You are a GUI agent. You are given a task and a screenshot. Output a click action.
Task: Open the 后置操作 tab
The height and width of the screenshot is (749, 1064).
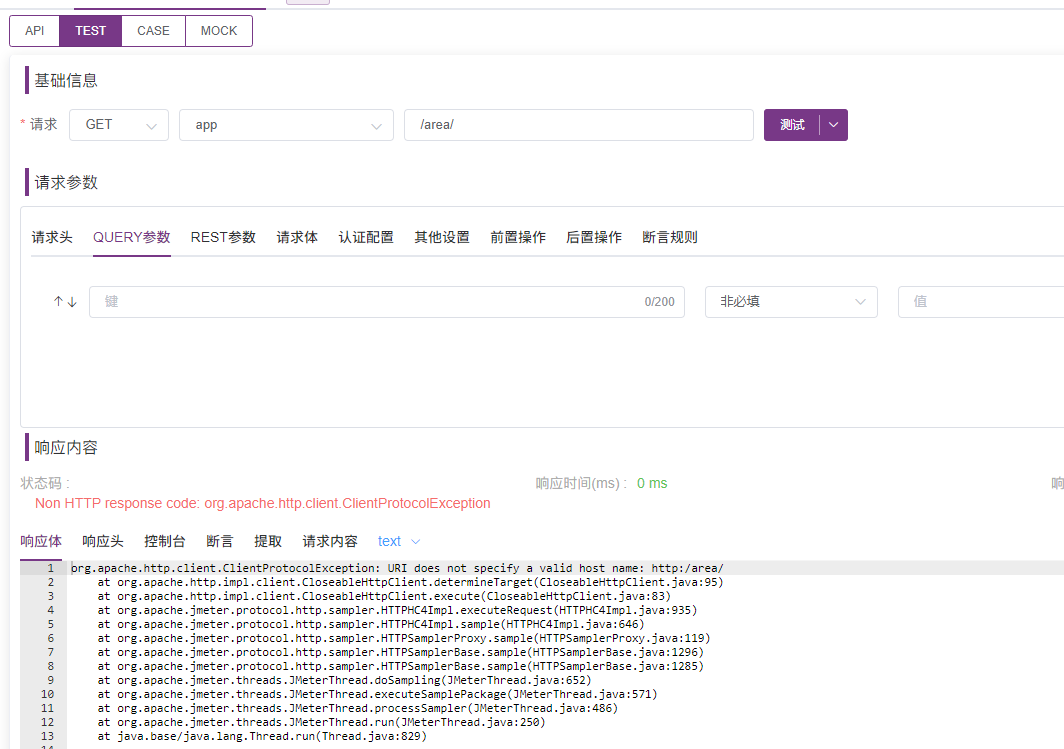594,237
